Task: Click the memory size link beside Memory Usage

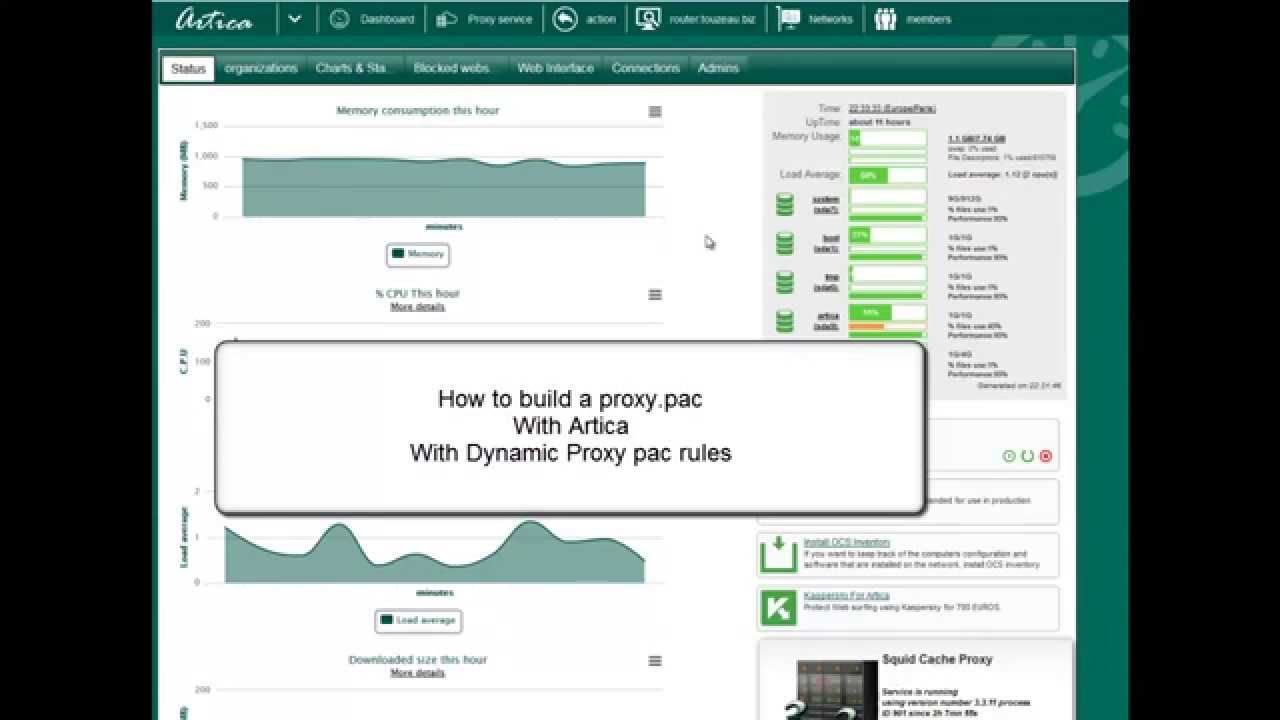Action: point(977,138)
